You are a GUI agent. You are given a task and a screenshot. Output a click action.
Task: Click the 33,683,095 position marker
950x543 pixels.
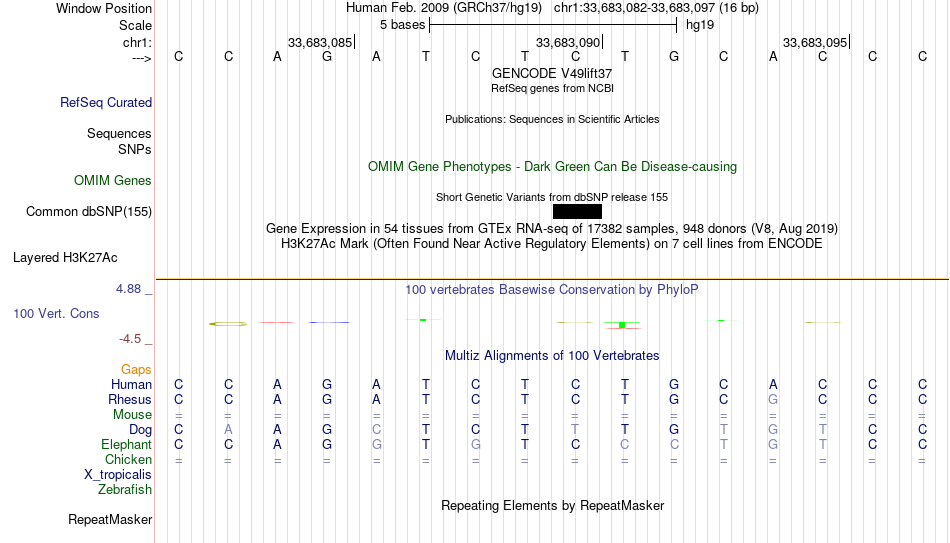click(x=815, y=42)
